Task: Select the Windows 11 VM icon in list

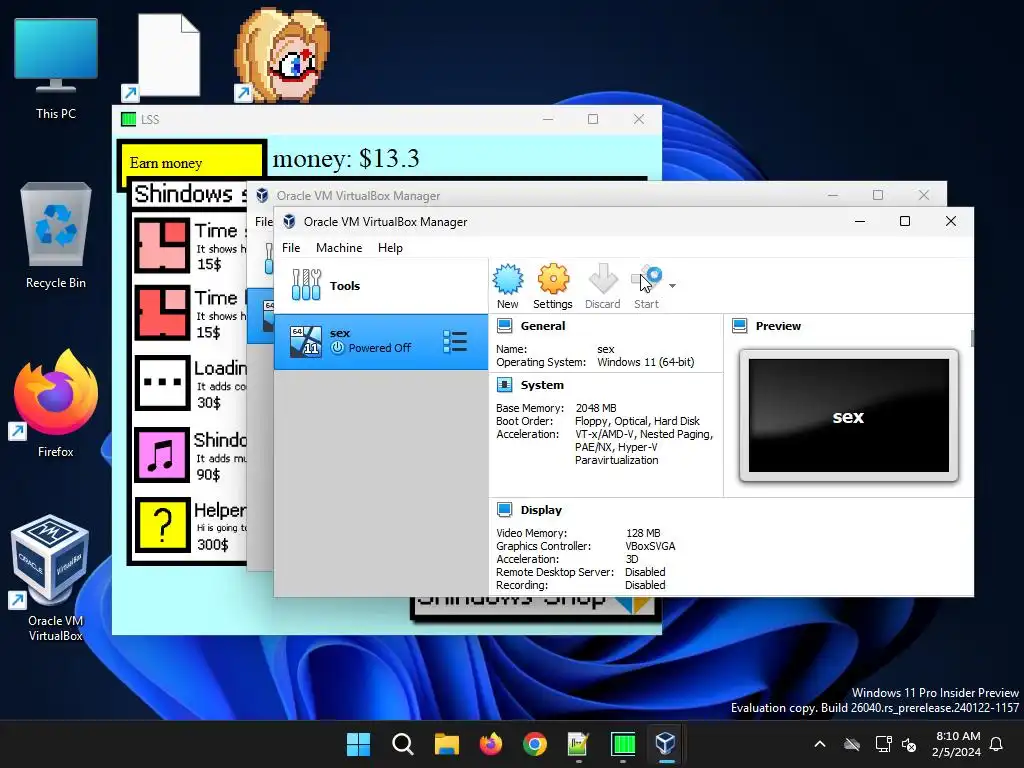Action: click(x=306, y=342)
